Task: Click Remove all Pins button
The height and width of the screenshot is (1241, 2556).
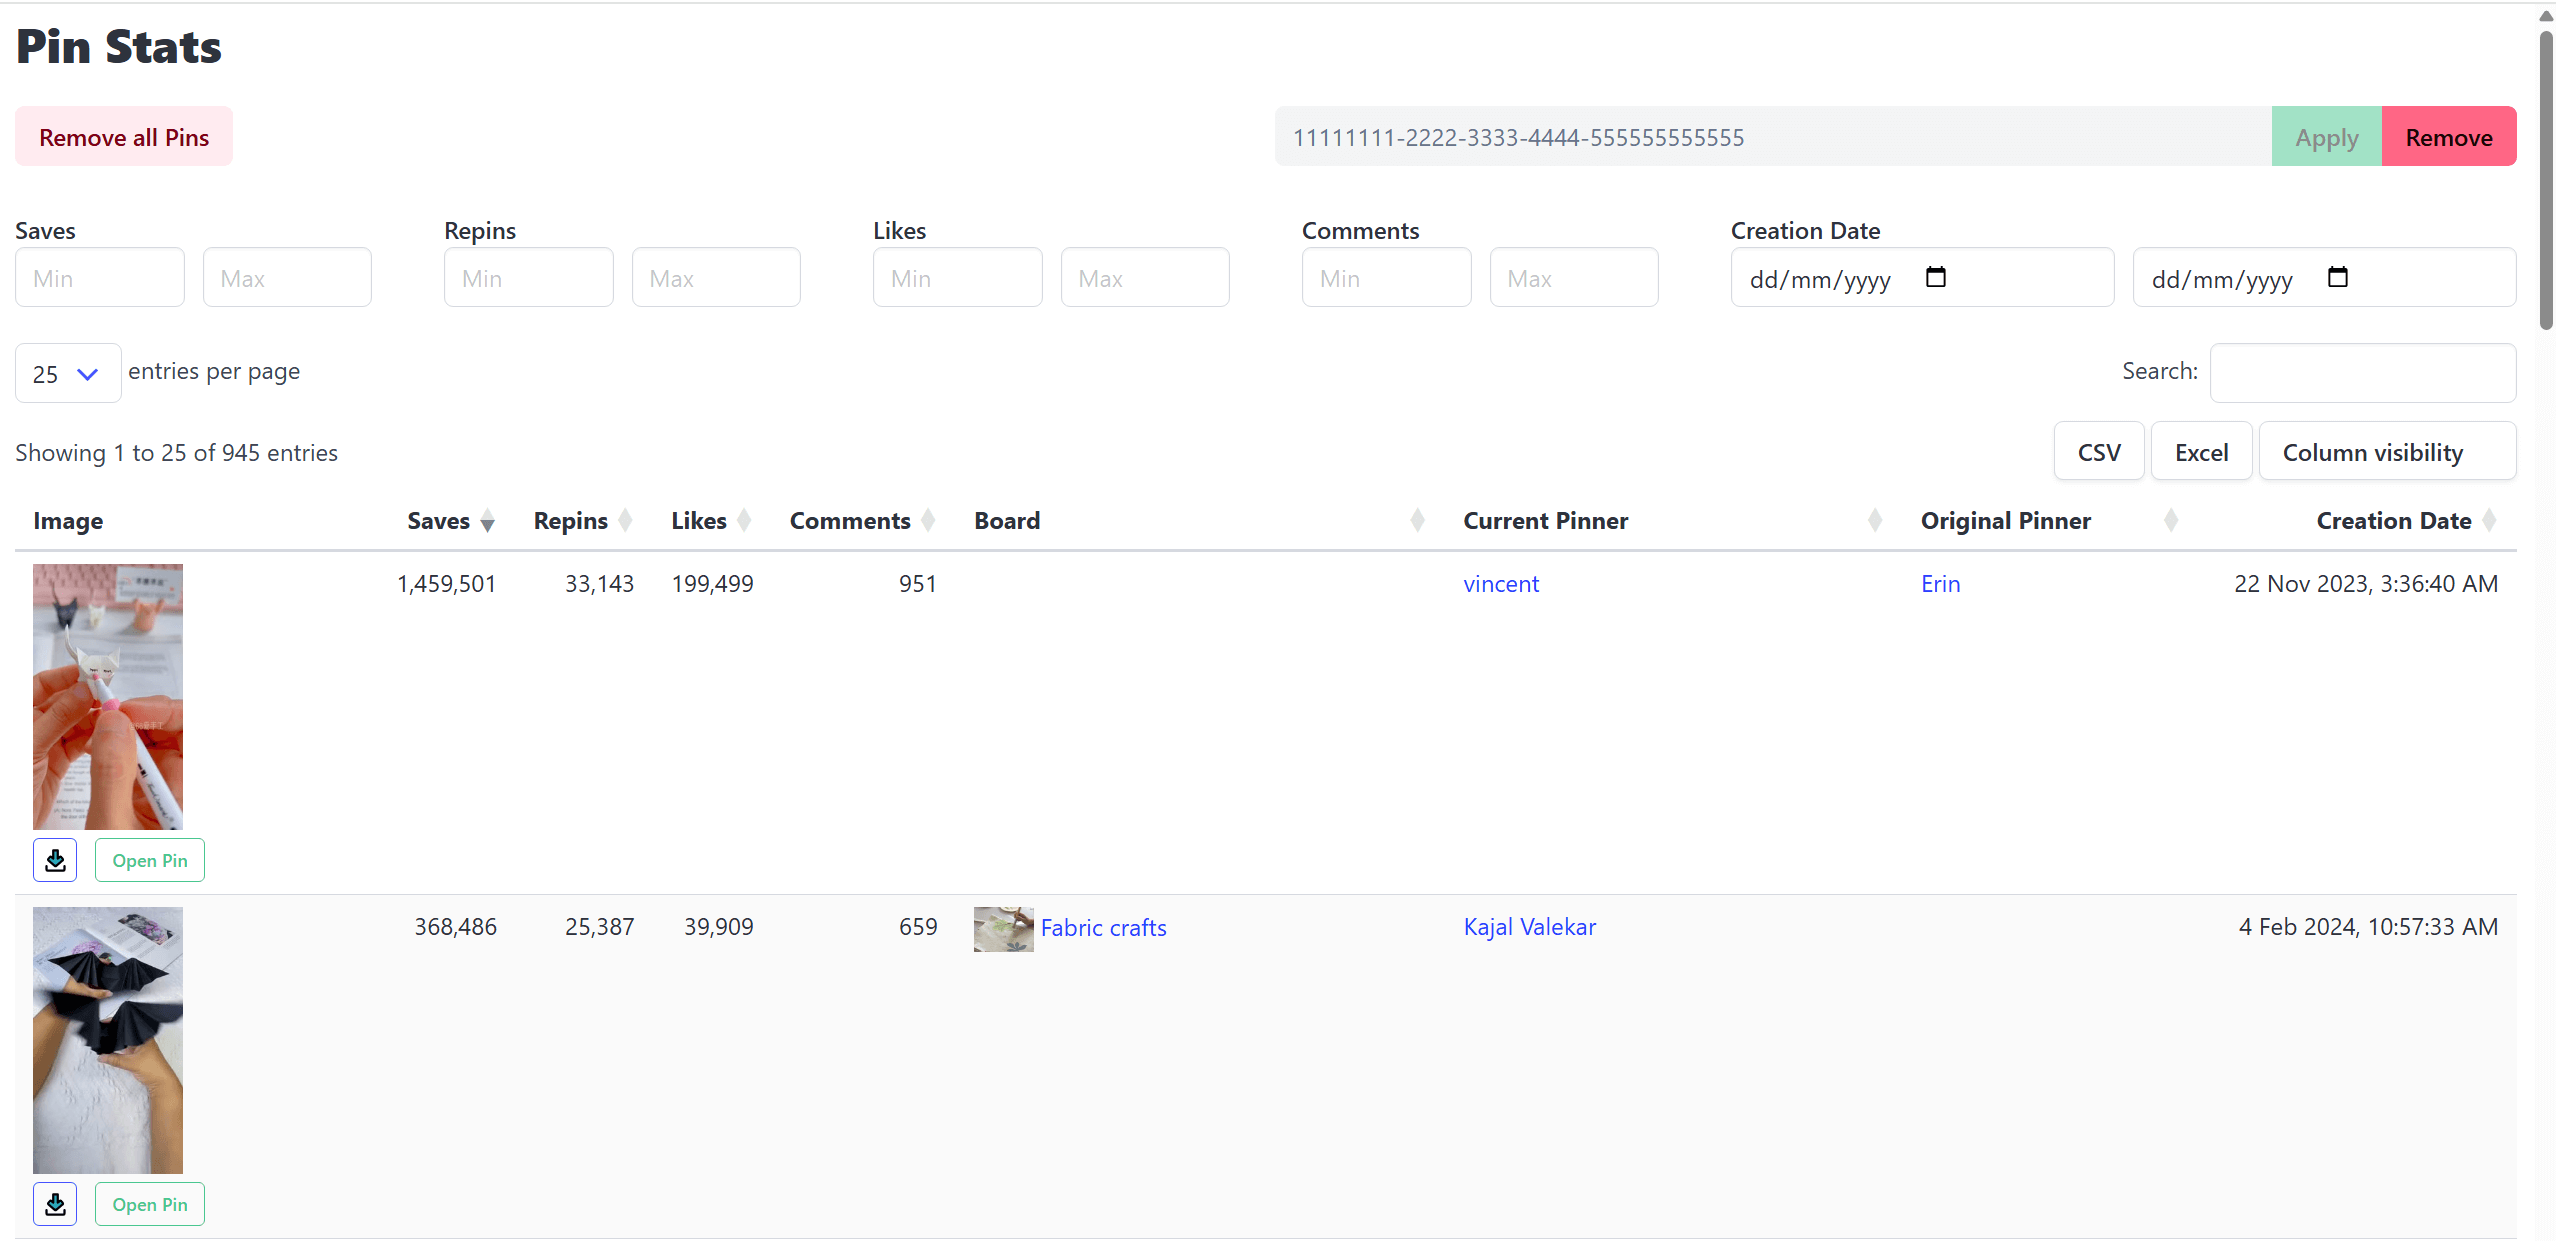Action: (124, 136)
